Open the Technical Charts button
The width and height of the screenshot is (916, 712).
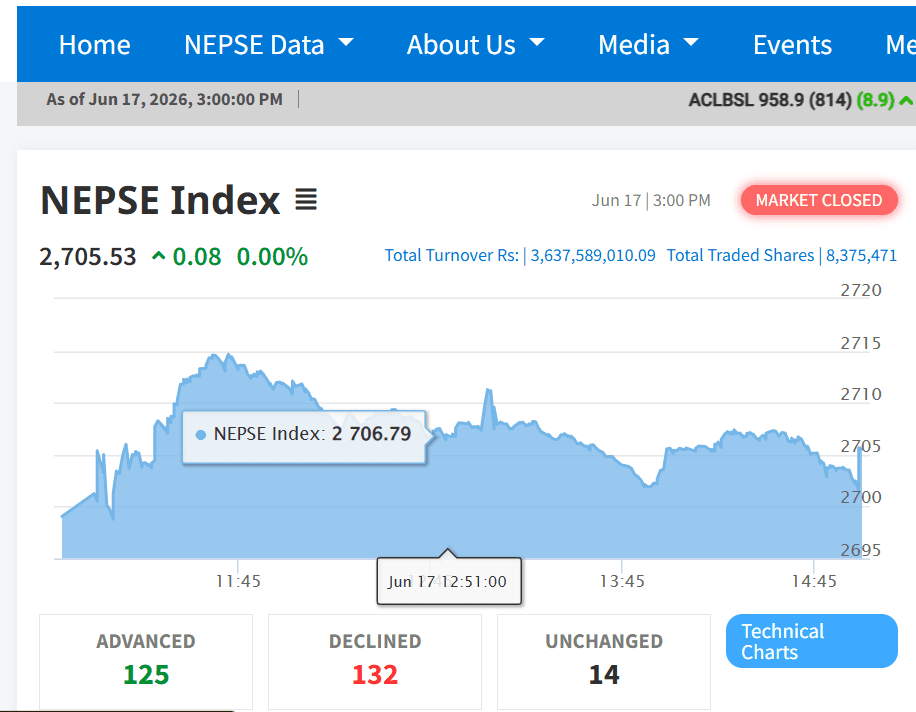click(x=811, y=641)
